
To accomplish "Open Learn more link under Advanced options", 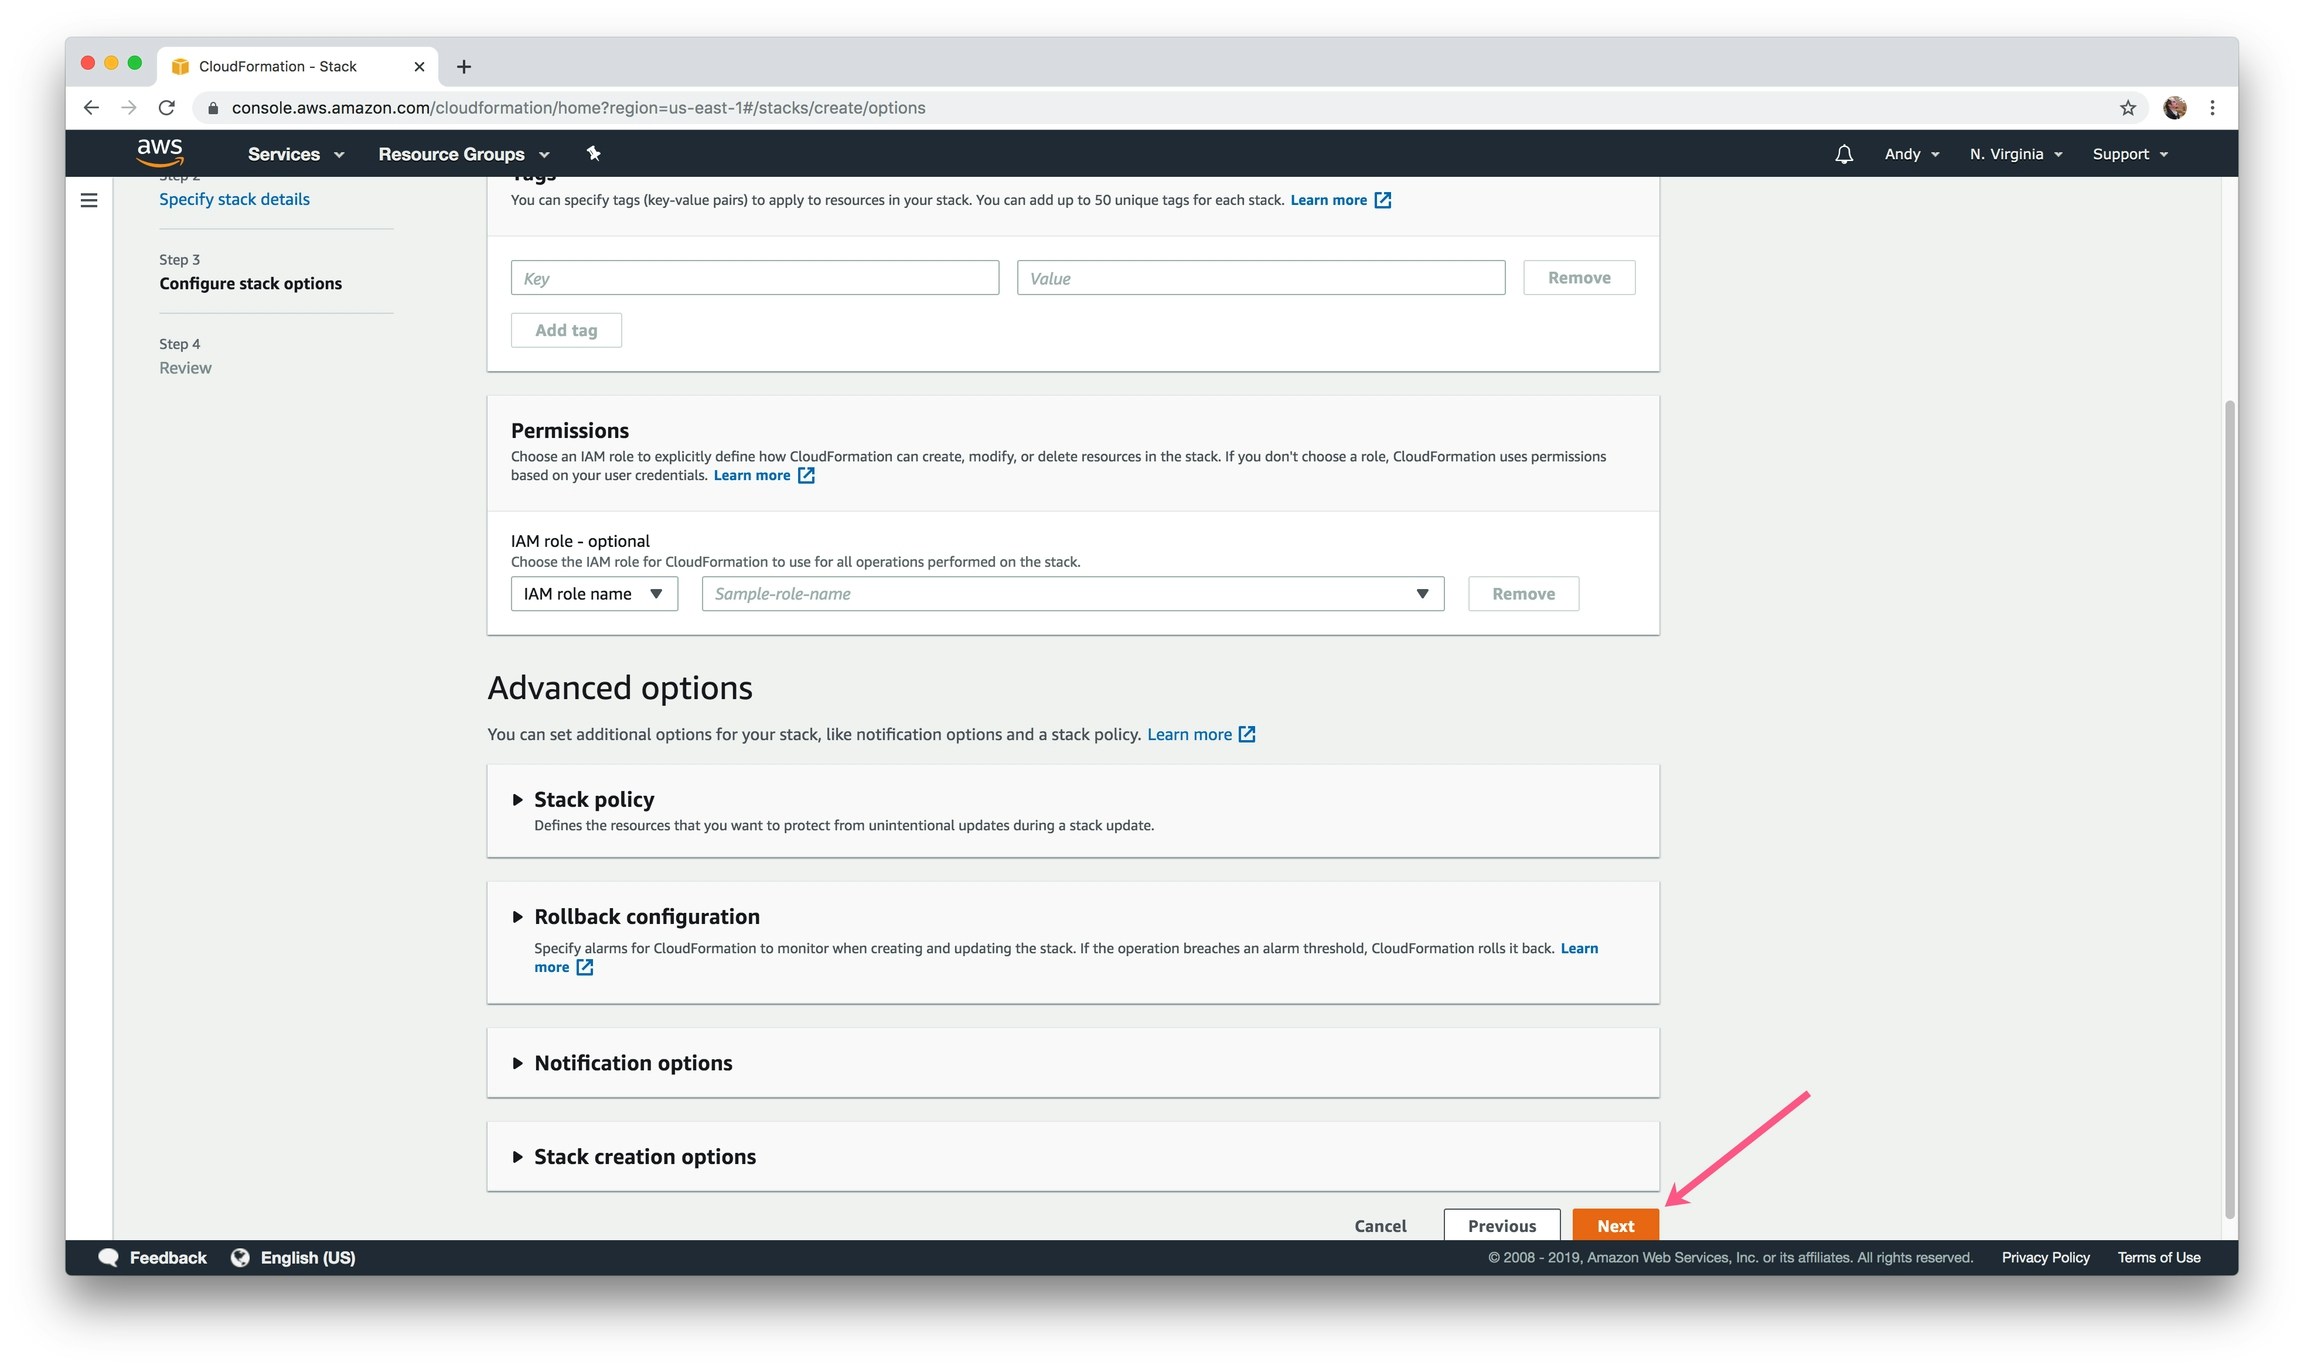I will [1189, 734].
